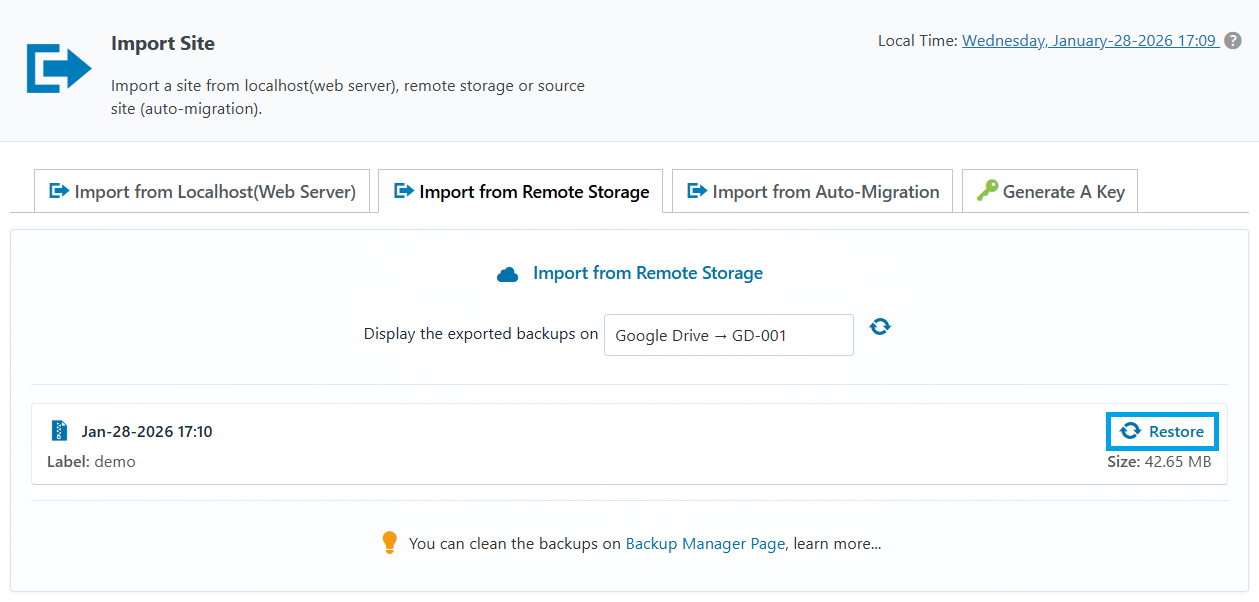This screenshot has width=1259, height=602.
Task: Click the circular arrows icon inside Restore
Action: pyautogui.click(x=1130, y=431)
